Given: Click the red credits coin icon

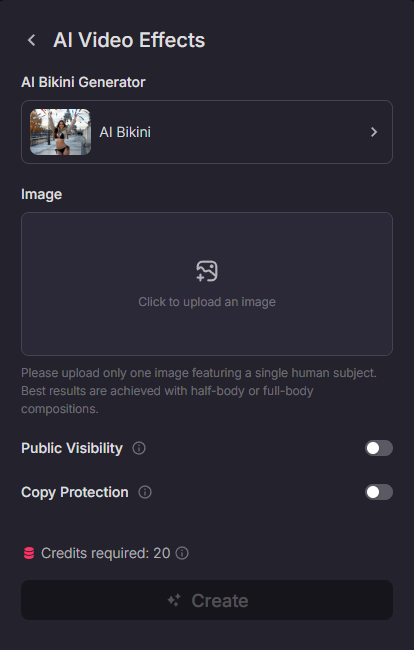Looking at the screenshot, I should (29, 553).
